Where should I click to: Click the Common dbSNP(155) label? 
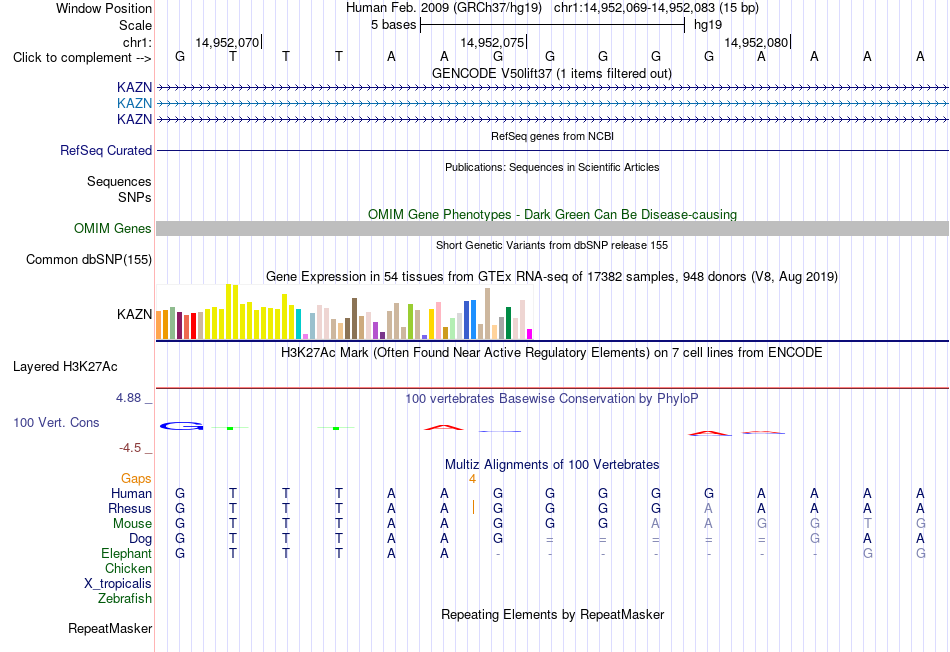88,259
